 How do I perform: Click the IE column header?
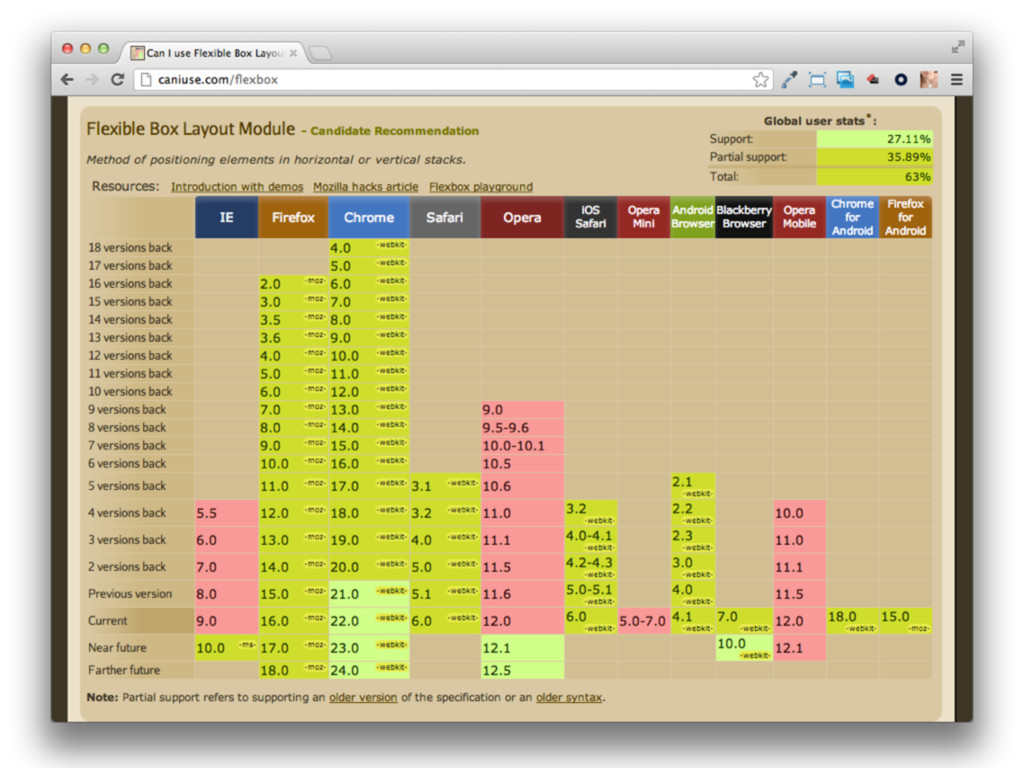pyautogui.click(x=226, y=217)
